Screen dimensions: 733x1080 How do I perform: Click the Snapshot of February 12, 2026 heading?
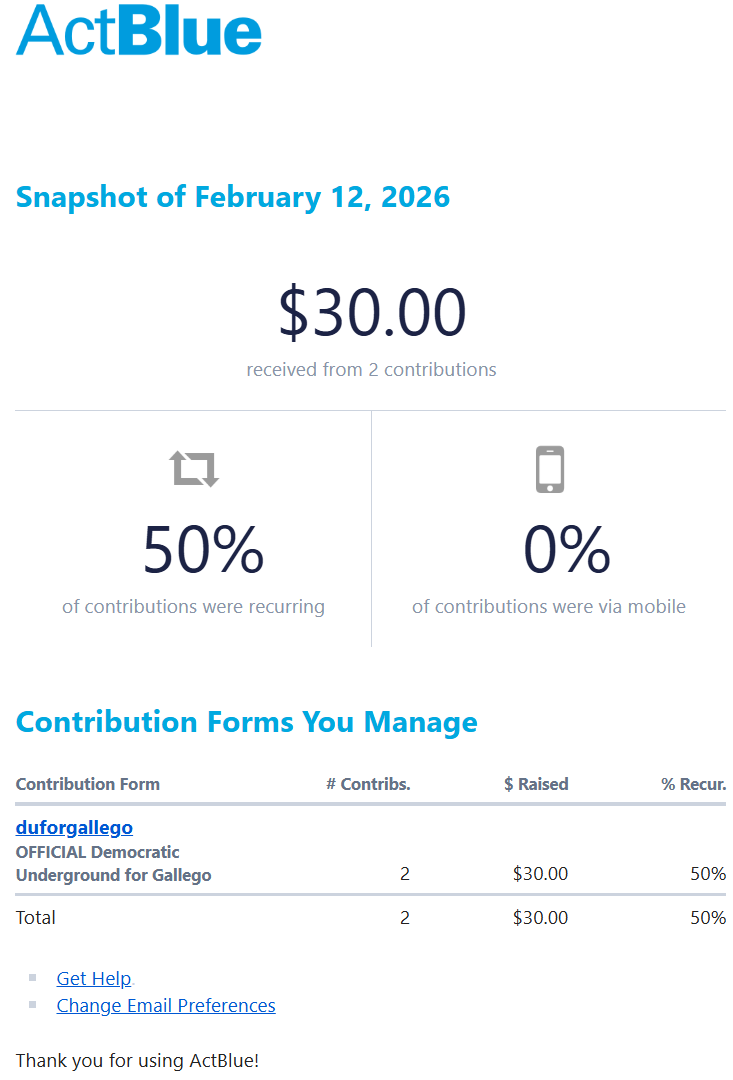pos(233,196)
